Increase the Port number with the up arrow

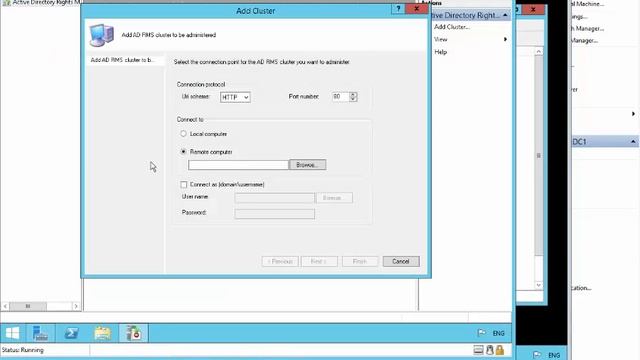[353, 94]
